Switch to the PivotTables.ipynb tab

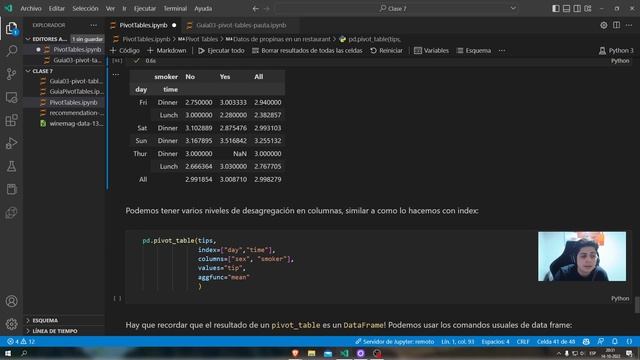tap(143, 25)
